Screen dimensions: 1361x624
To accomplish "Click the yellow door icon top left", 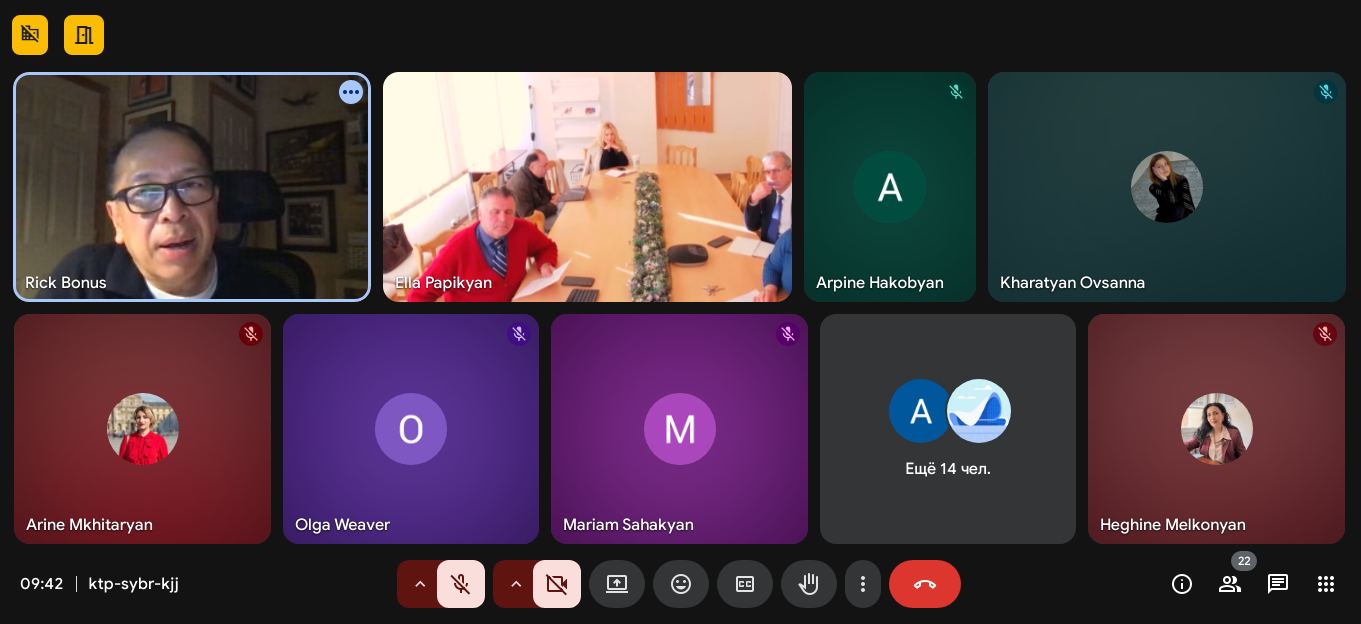I will coord(84,35).
